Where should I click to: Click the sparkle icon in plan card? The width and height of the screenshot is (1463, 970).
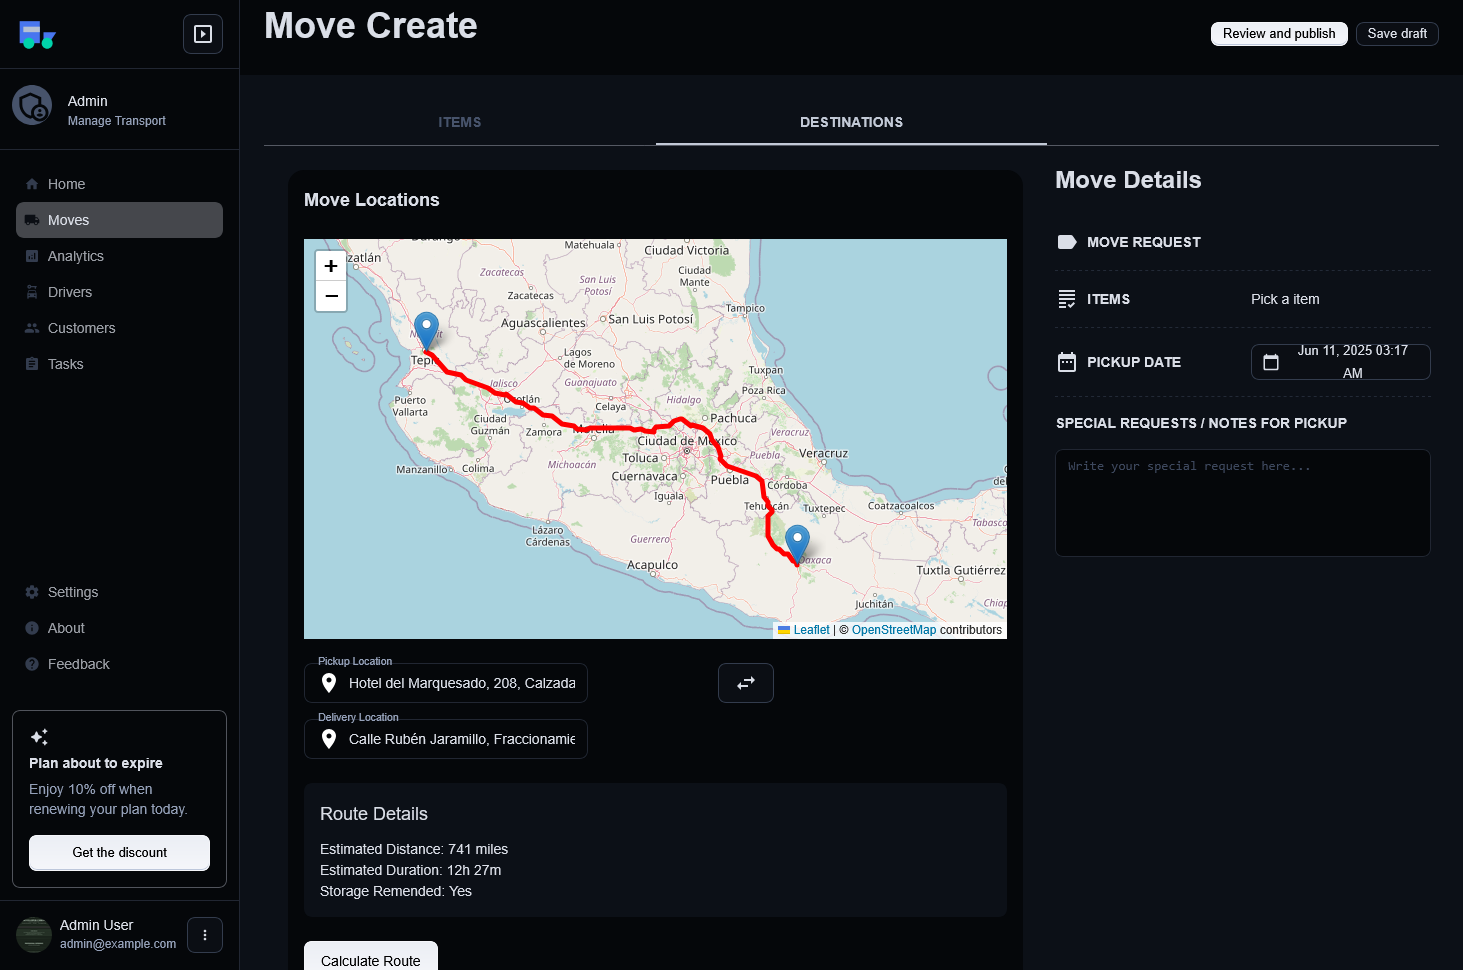click(39, 737)
